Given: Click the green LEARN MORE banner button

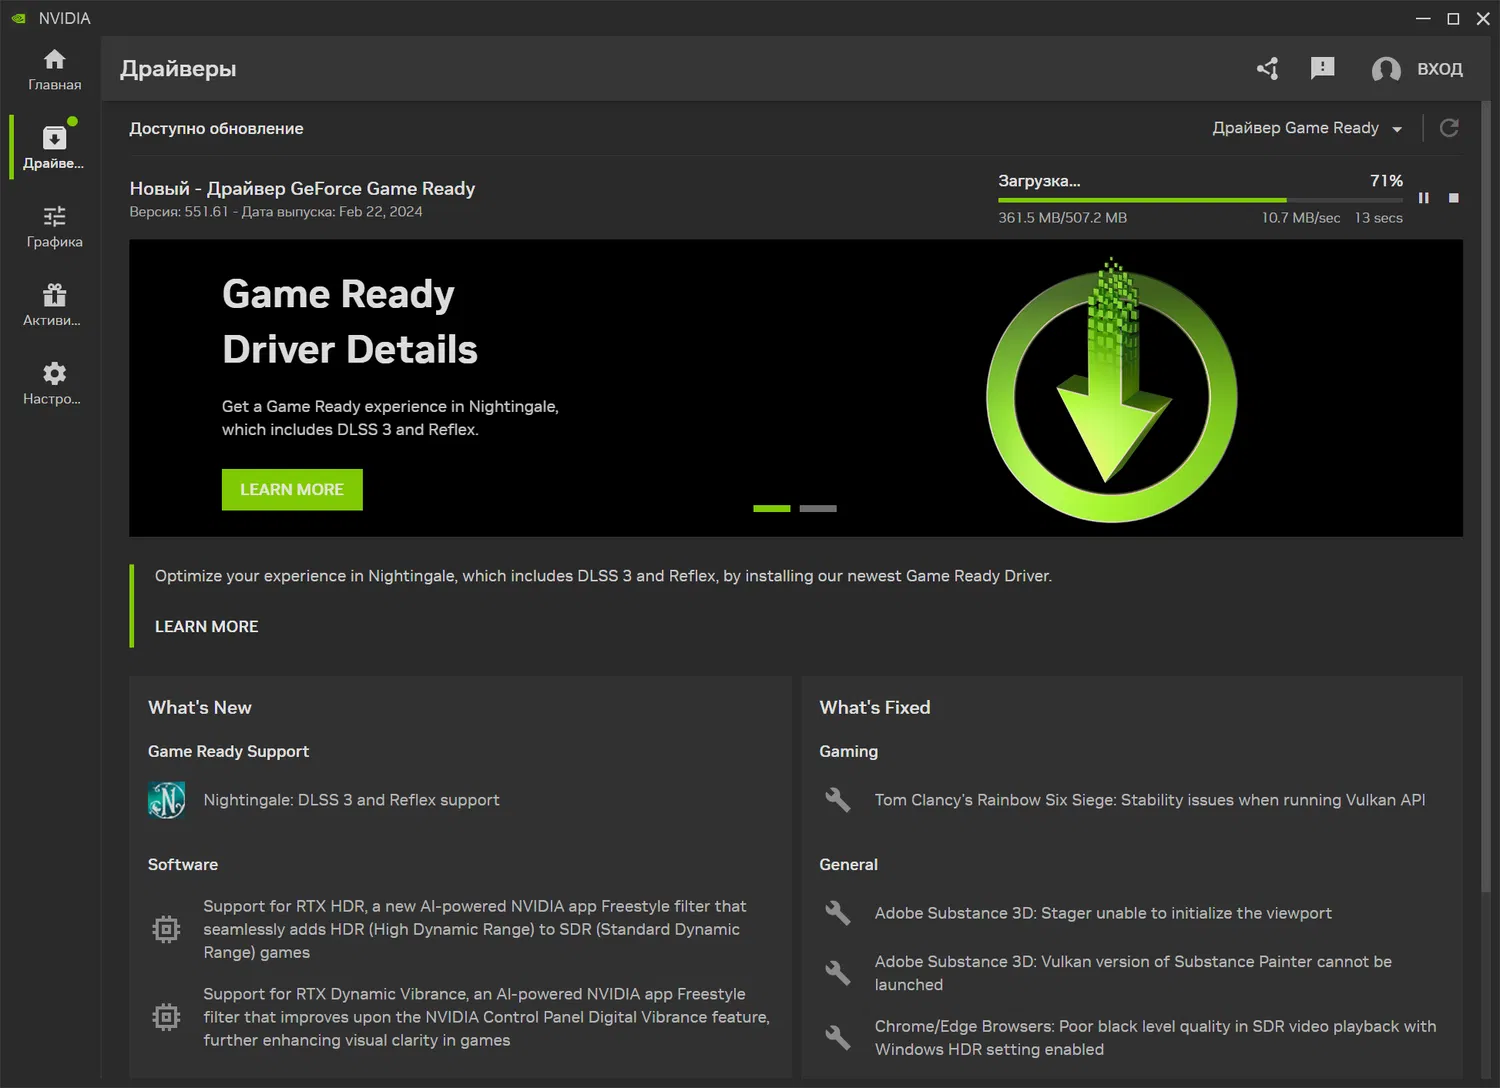Looking at the screenshot, I should [292, 490].
